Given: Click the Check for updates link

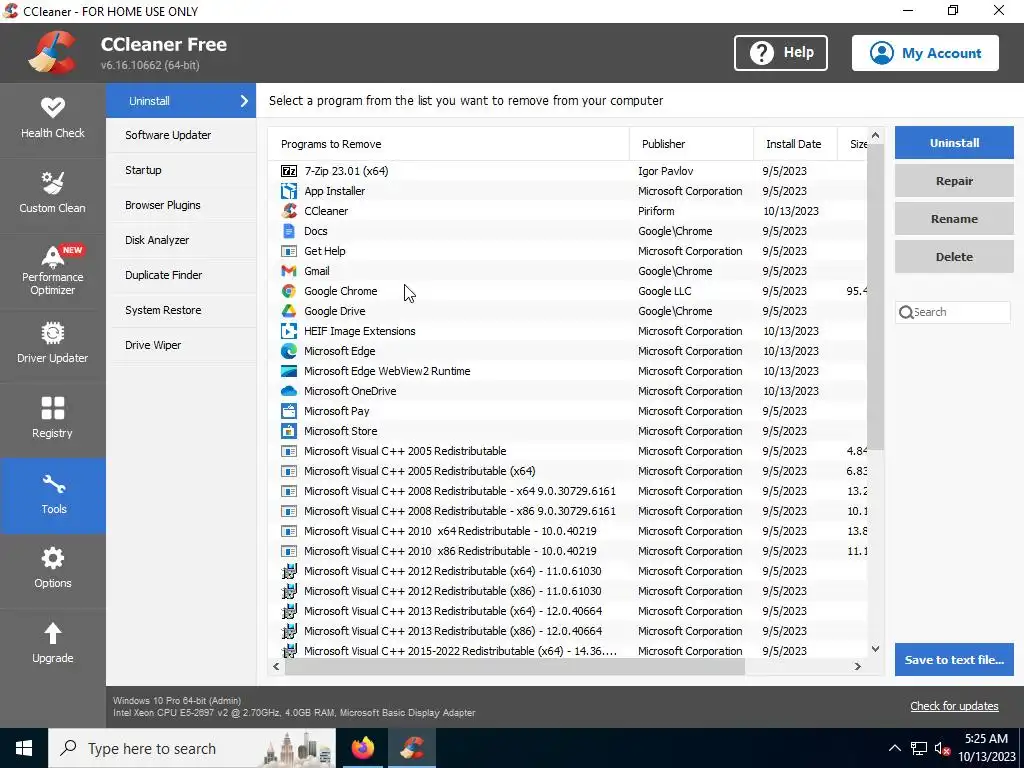Looking at the screenshot, I should [x=954, y=706].
